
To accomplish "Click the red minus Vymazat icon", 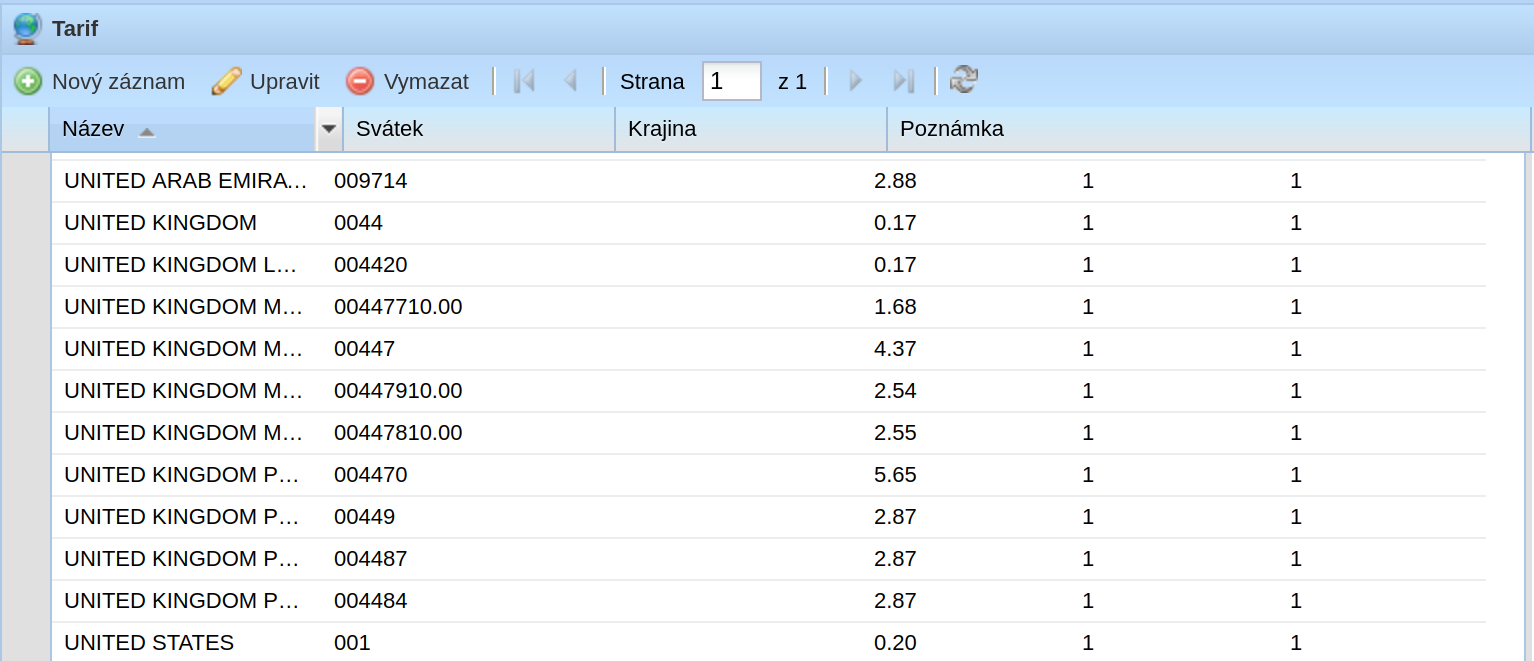I will [x=360, y=81].
